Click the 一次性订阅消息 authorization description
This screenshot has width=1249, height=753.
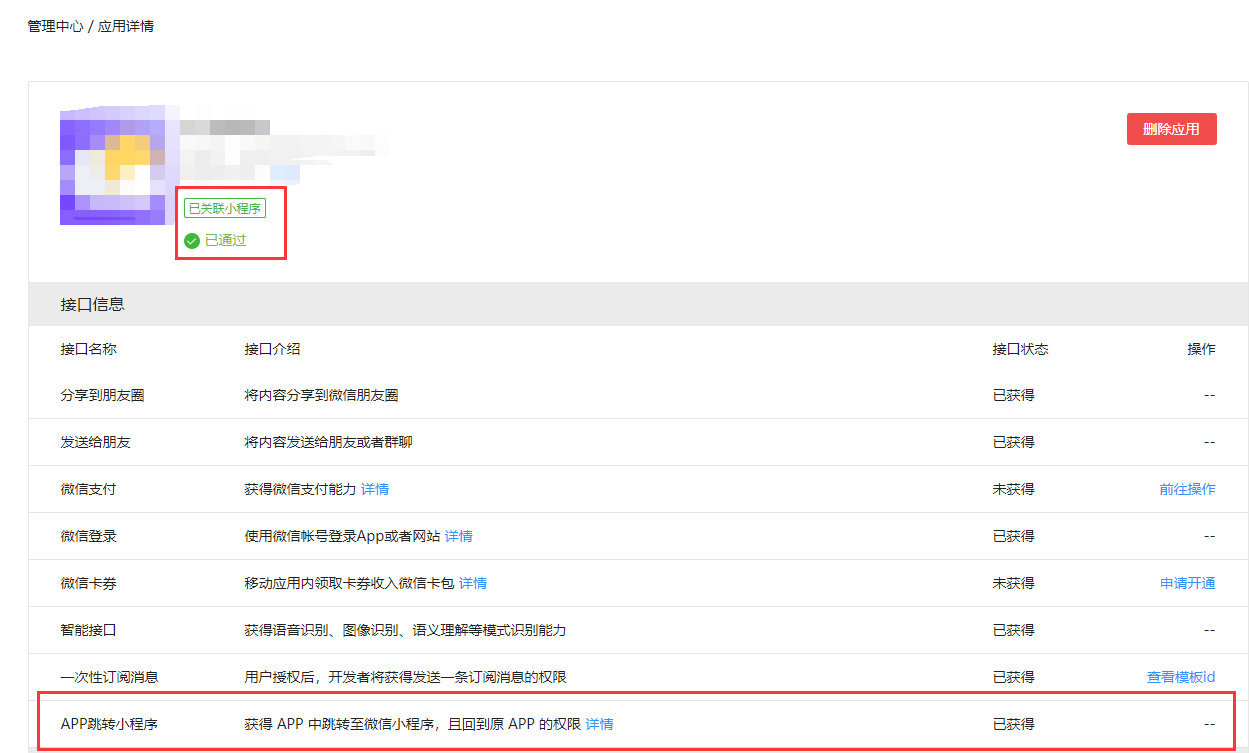pos(405,677)
